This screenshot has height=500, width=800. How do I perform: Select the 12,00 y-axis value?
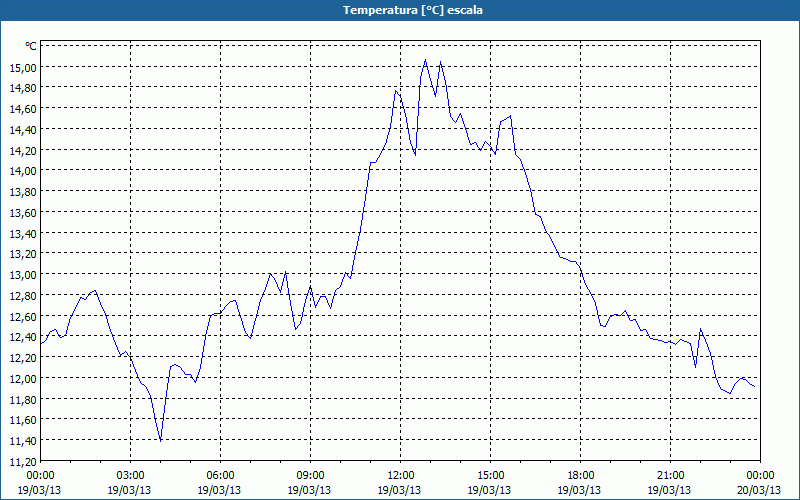pos(23,378)
